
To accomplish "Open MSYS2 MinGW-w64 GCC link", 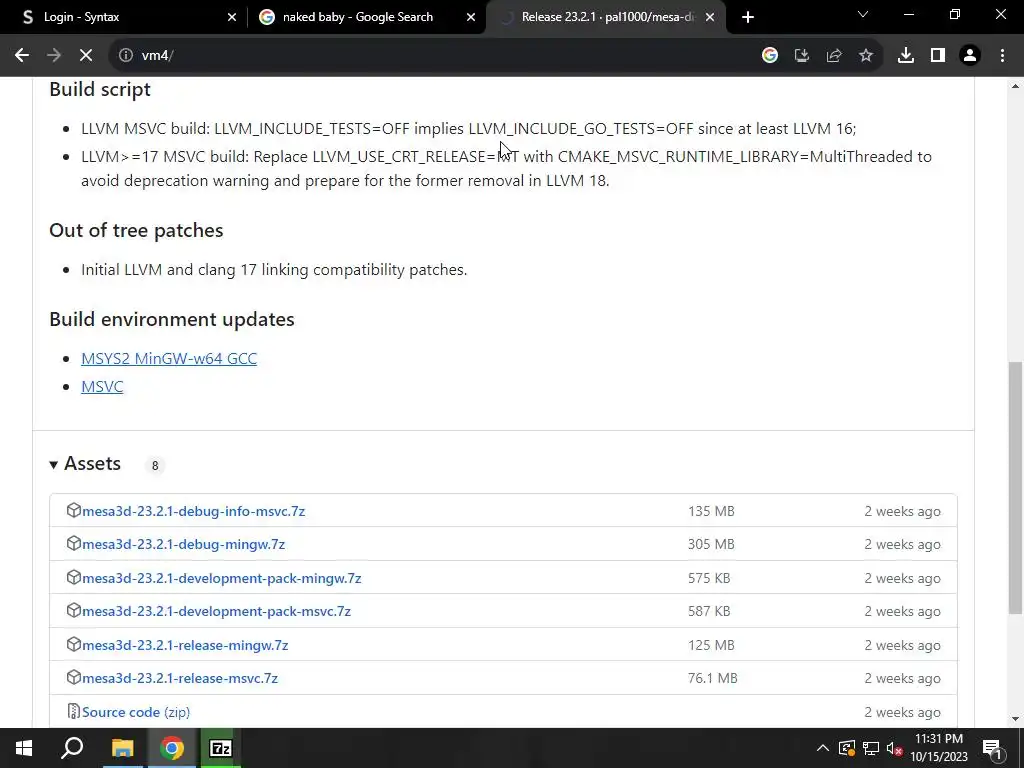I will click(x=169, y=359).
